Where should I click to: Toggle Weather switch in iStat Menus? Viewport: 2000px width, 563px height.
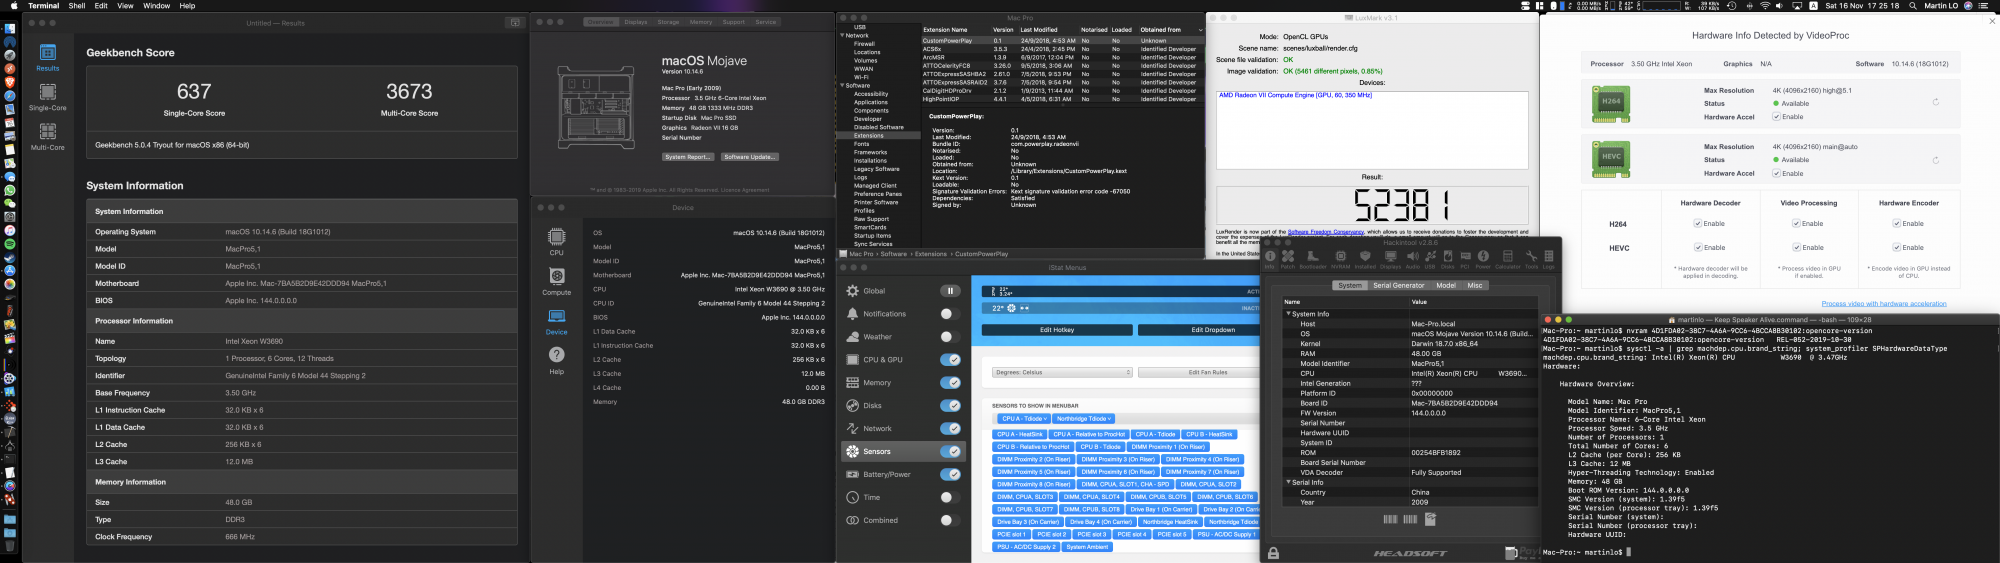pos(950,337)
